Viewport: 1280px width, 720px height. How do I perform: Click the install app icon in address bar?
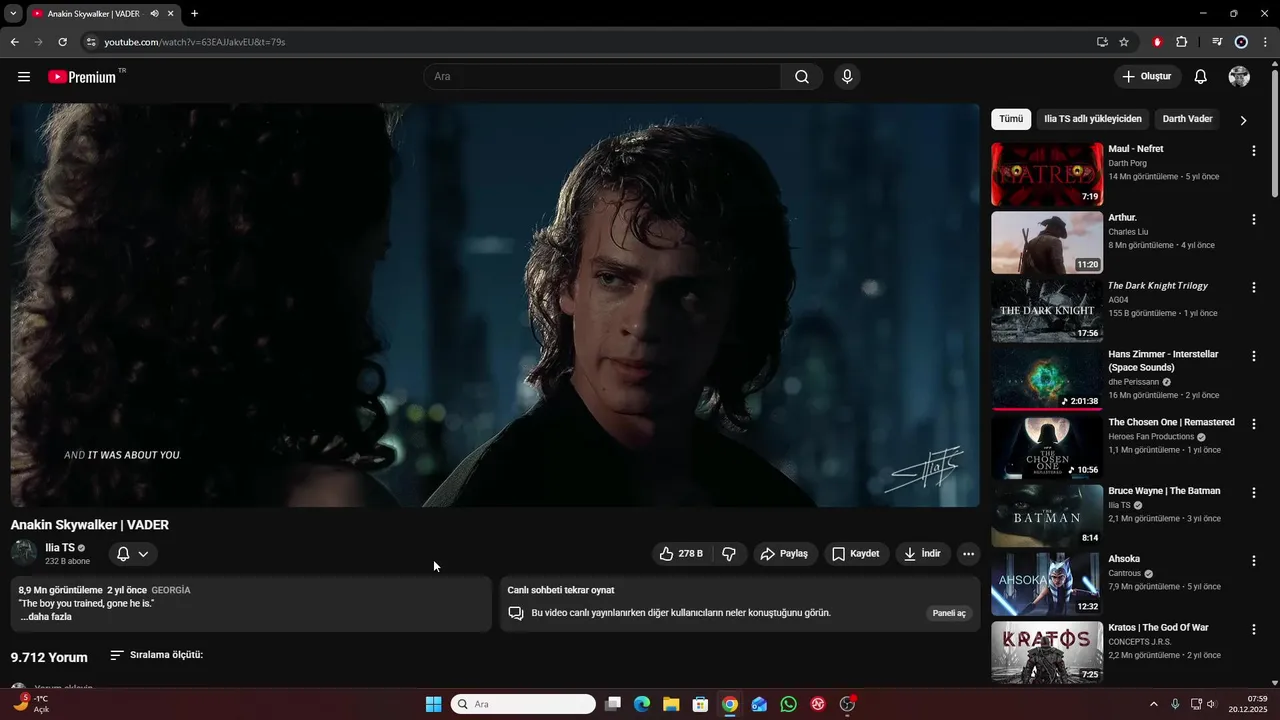click(x=1102, y=42)
